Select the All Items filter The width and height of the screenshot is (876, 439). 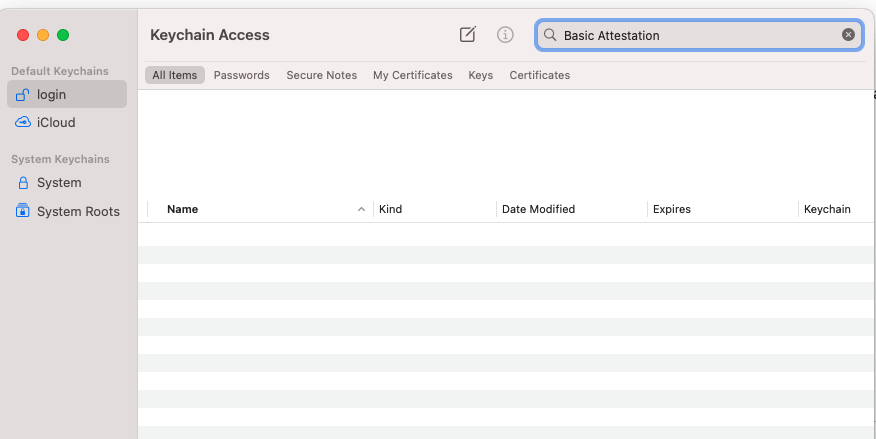[174, 75]
